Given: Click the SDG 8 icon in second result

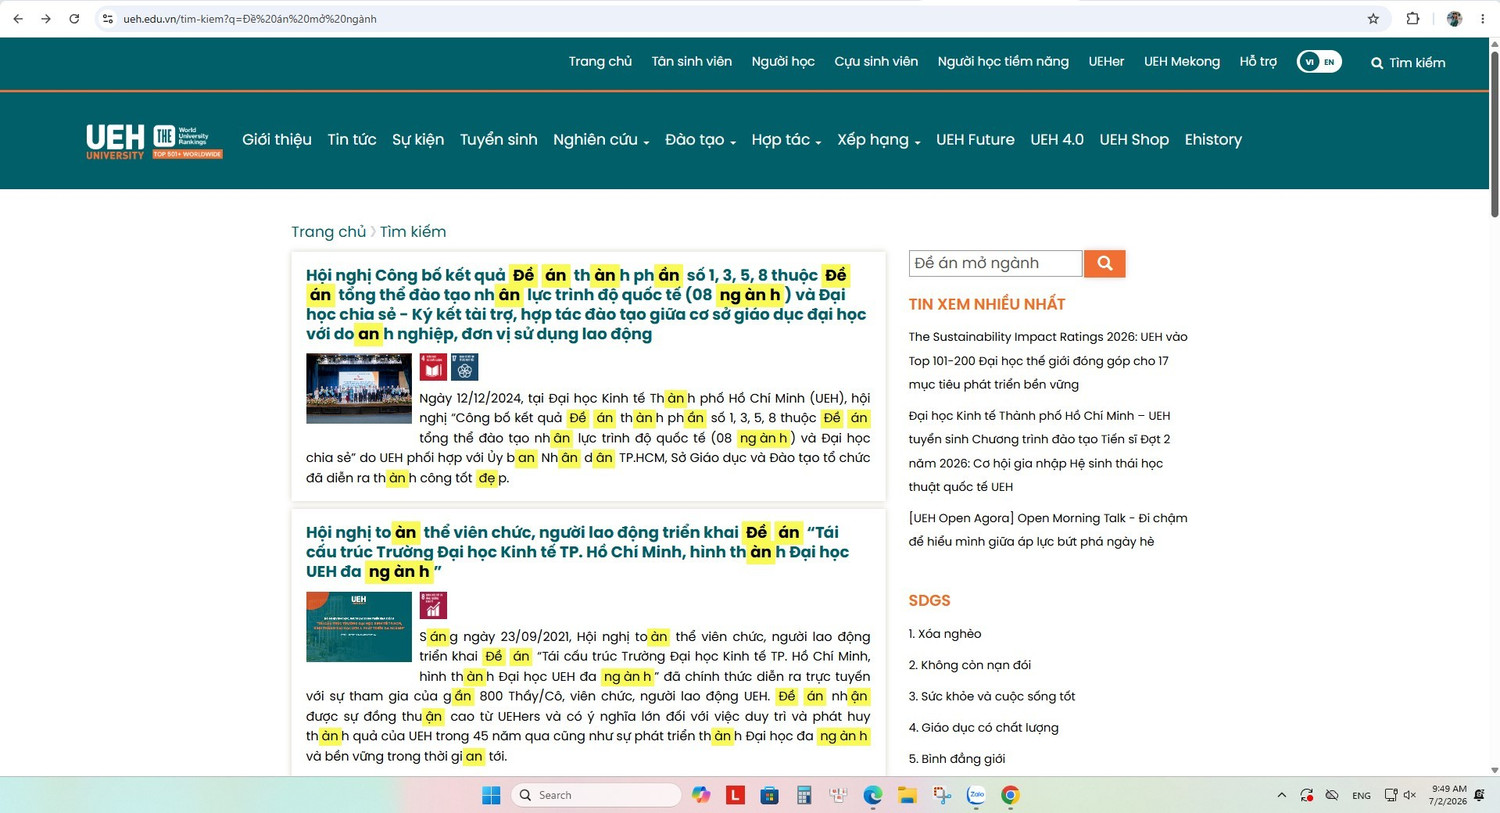Looking at the screenshot, I should tap(433, 605).
